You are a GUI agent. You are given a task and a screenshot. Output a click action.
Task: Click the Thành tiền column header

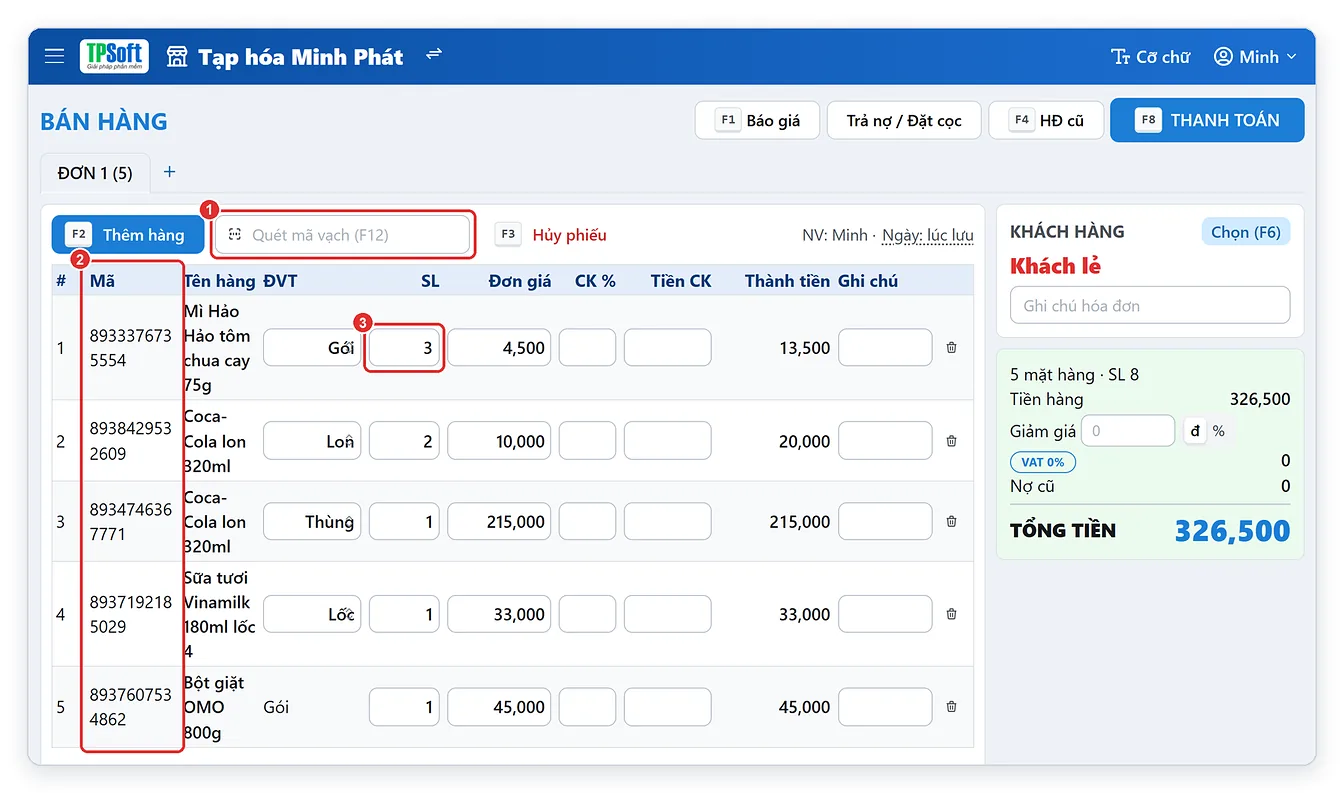(x=787, y=281)
